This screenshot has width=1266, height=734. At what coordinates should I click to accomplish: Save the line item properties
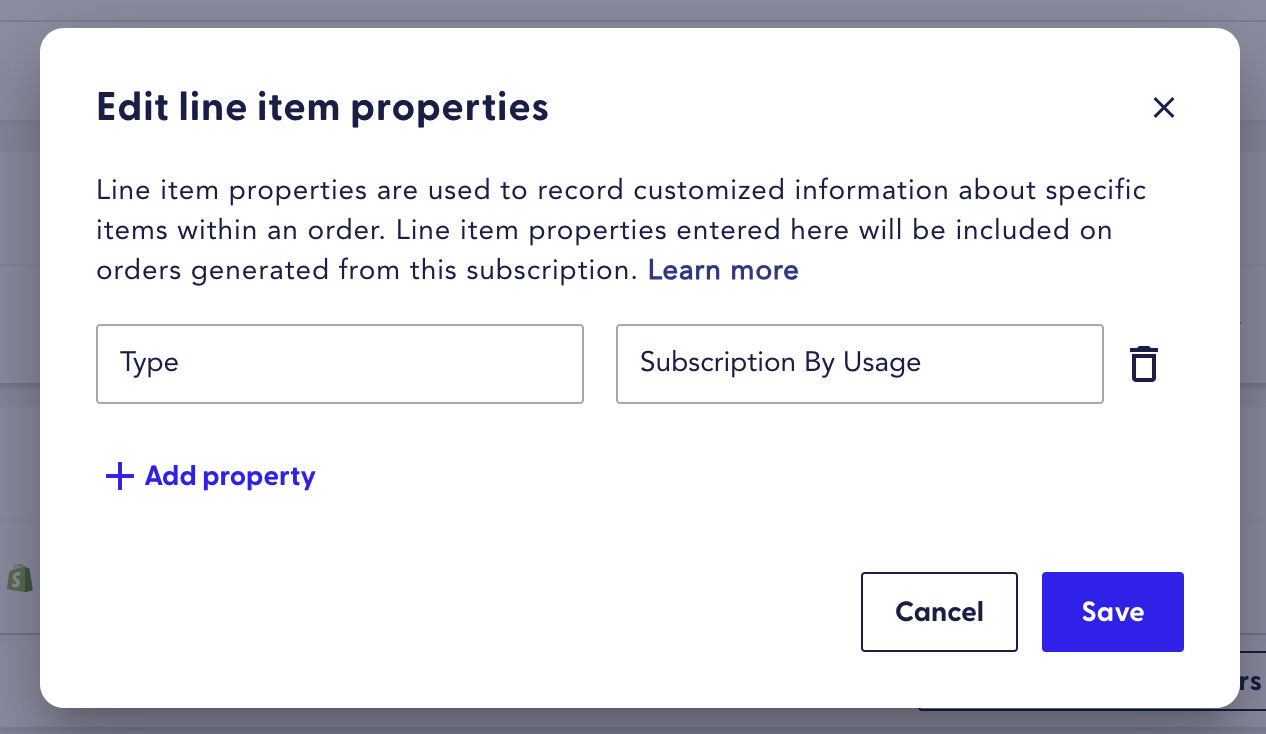click(1112, 612)
